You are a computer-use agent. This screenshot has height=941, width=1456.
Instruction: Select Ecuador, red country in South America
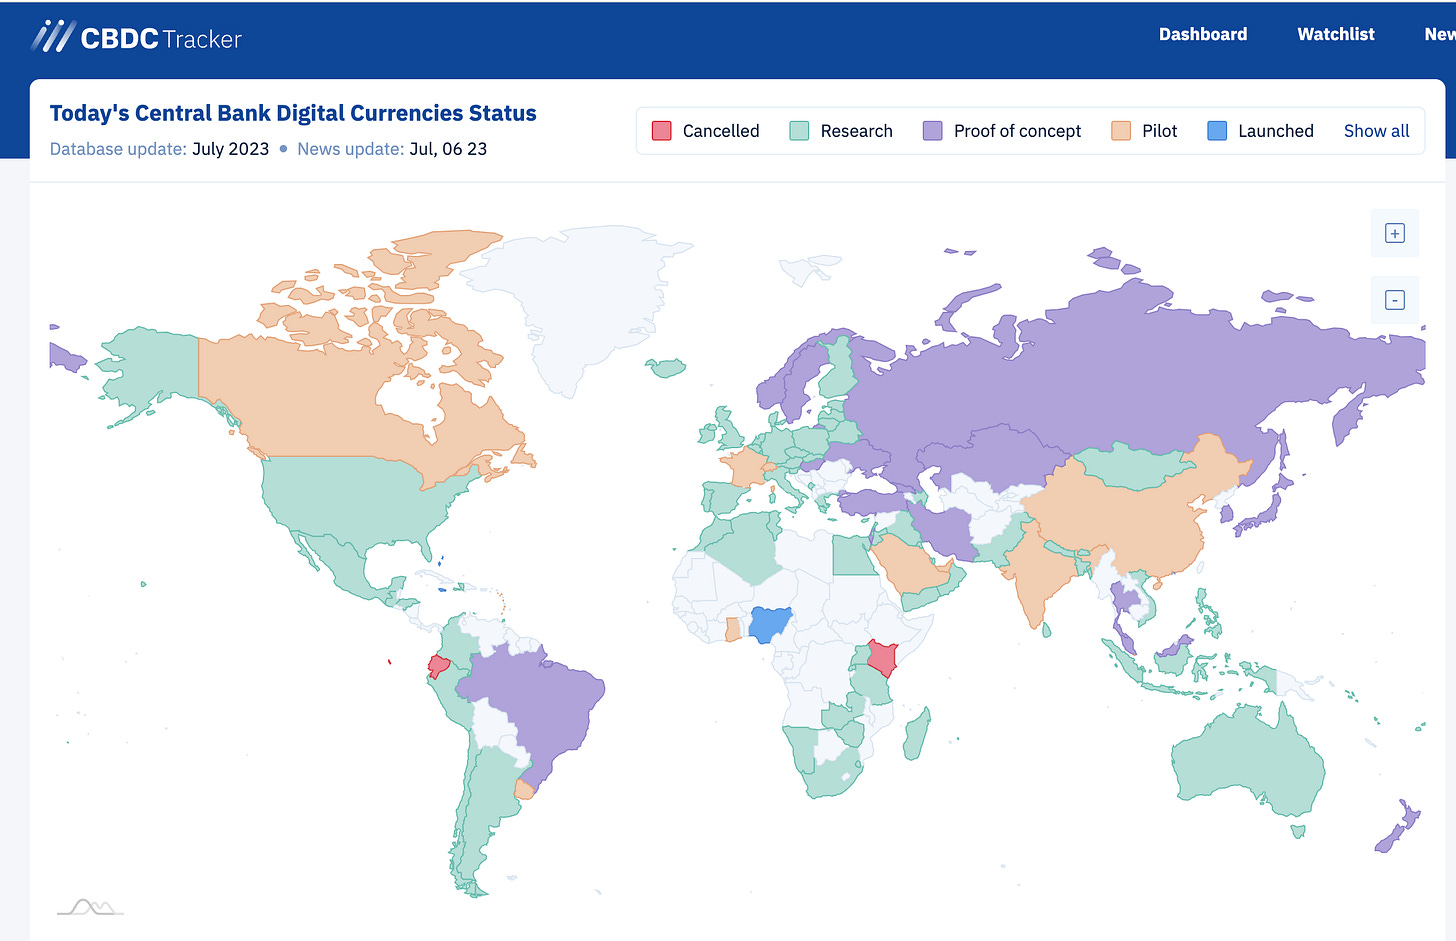click(x=439, y=666)
